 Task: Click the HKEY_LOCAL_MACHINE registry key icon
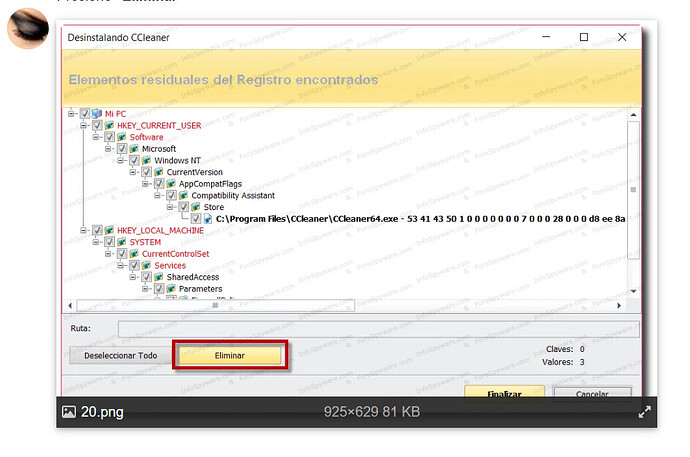pos(109,230)
